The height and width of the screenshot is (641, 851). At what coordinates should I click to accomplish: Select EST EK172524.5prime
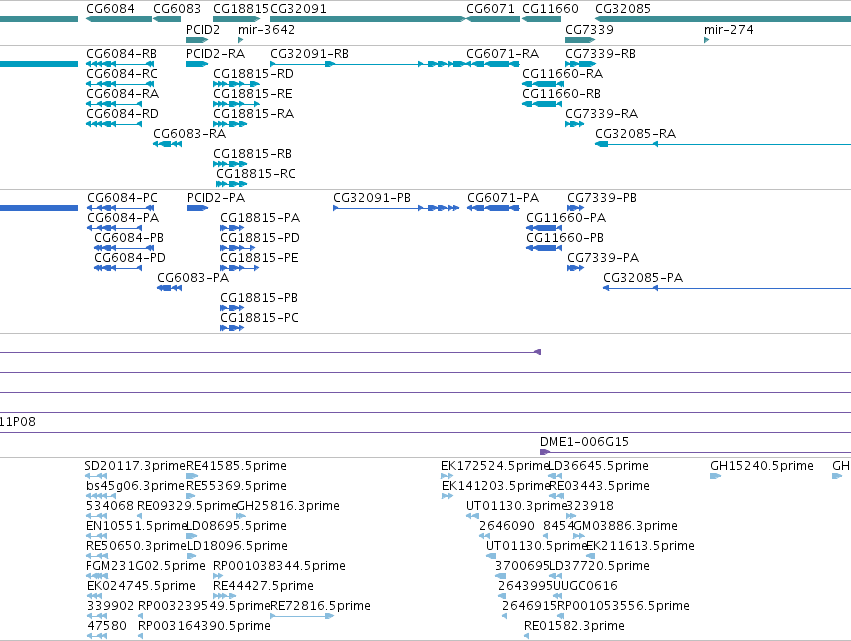click(495, 466)
